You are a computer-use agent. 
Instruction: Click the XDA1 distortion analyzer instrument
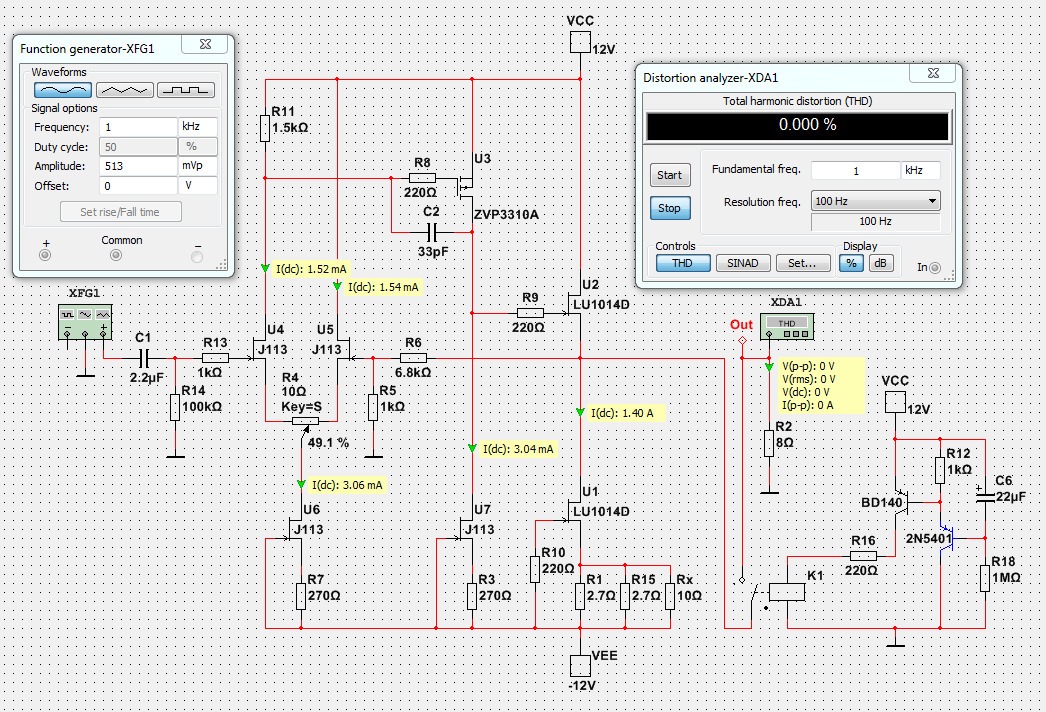click(x=787, y=327)
